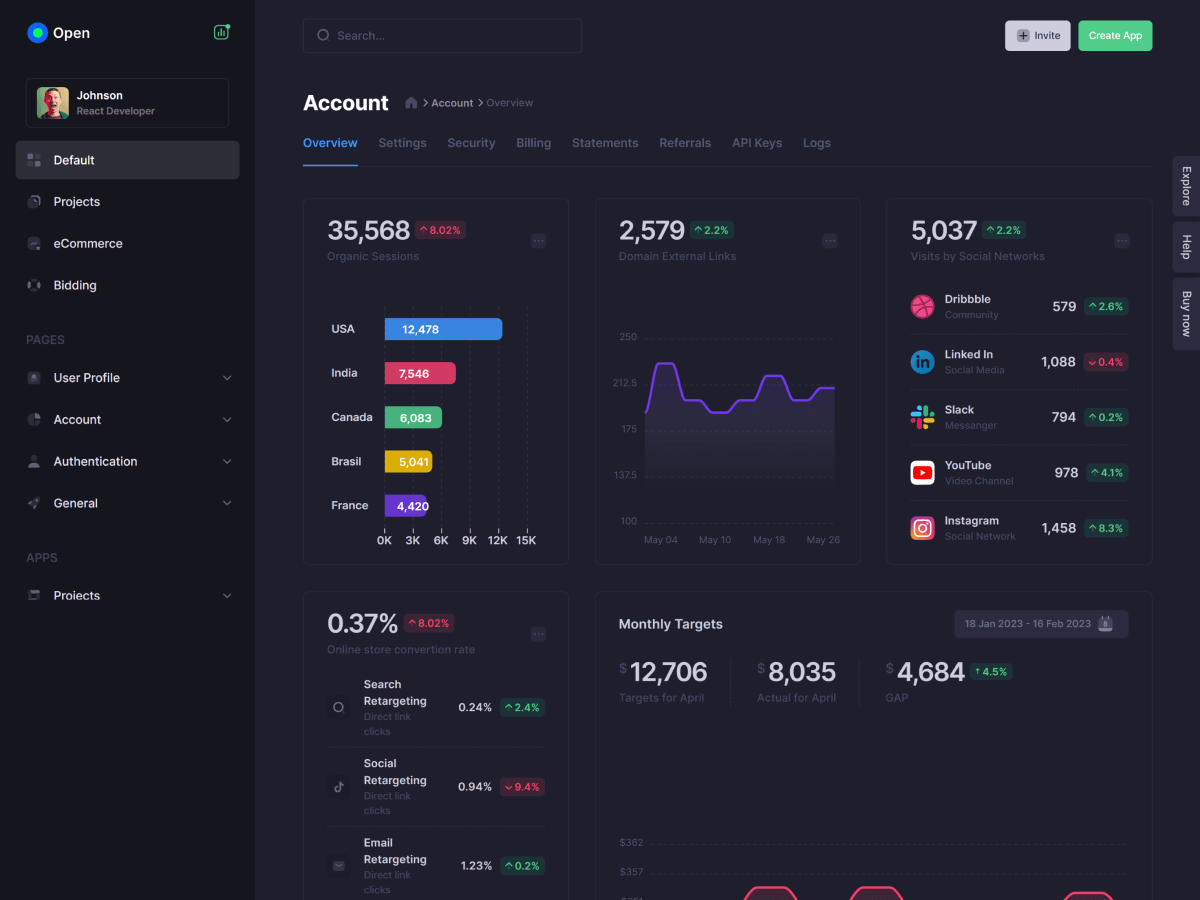1200x900 pixels.
Task: Click the Instagram social network icon
Action: click(x=922, y=528)
